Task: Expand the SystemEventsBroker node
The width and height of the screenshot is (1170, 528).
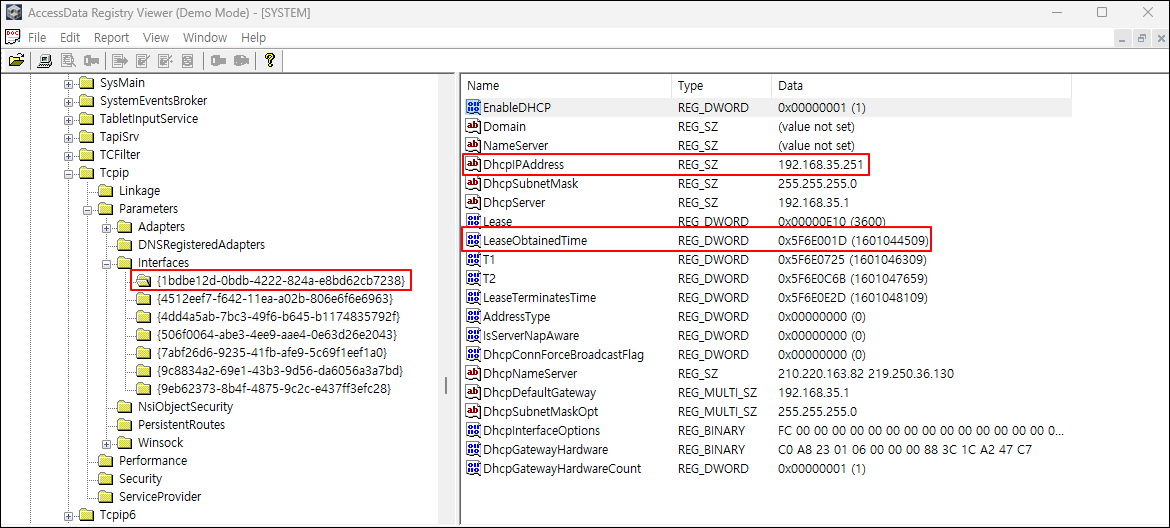Action: click(69, 101)
